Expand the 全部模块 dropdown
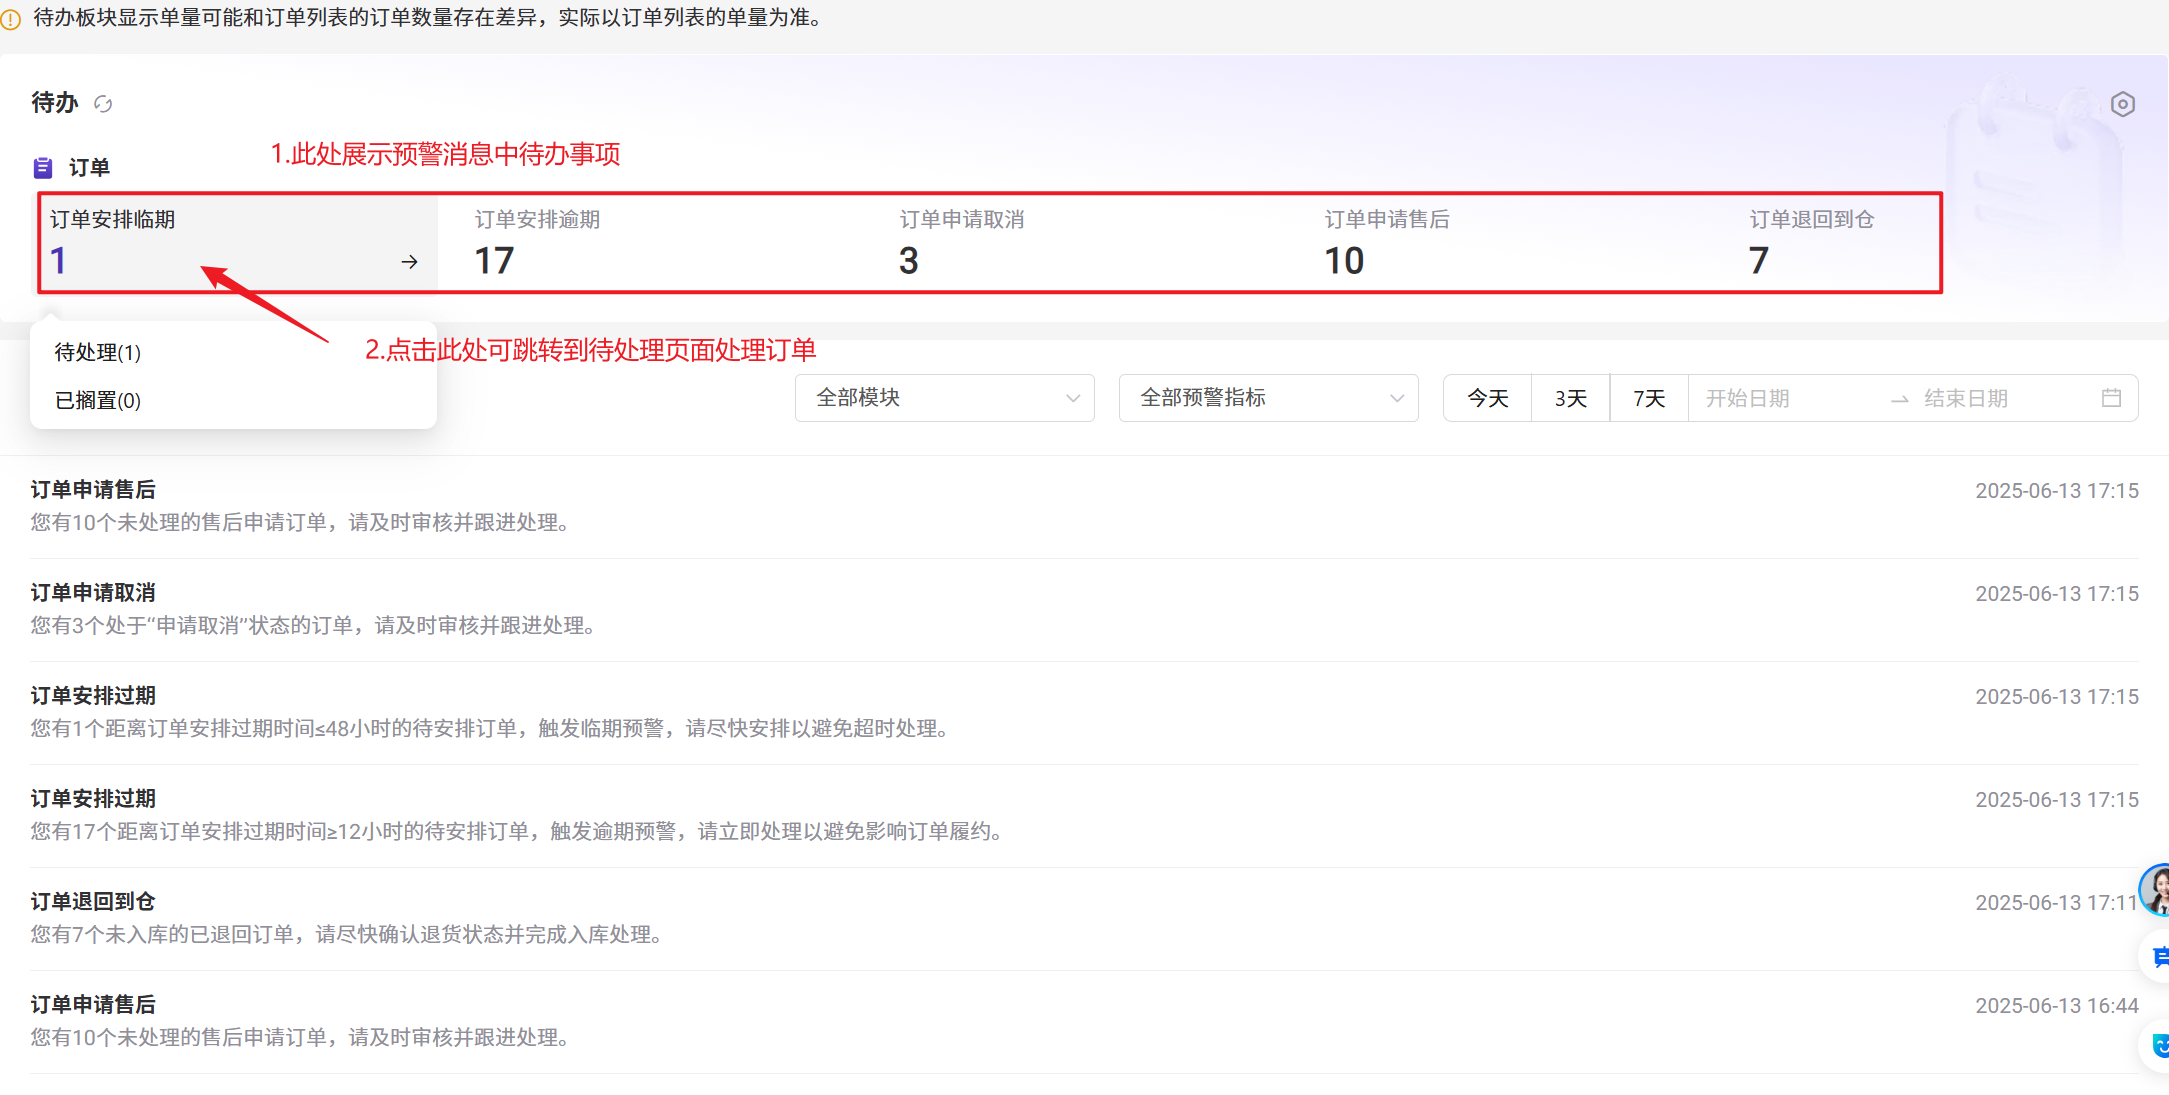Screen dimensions: 2169x1095 point(944,398)
